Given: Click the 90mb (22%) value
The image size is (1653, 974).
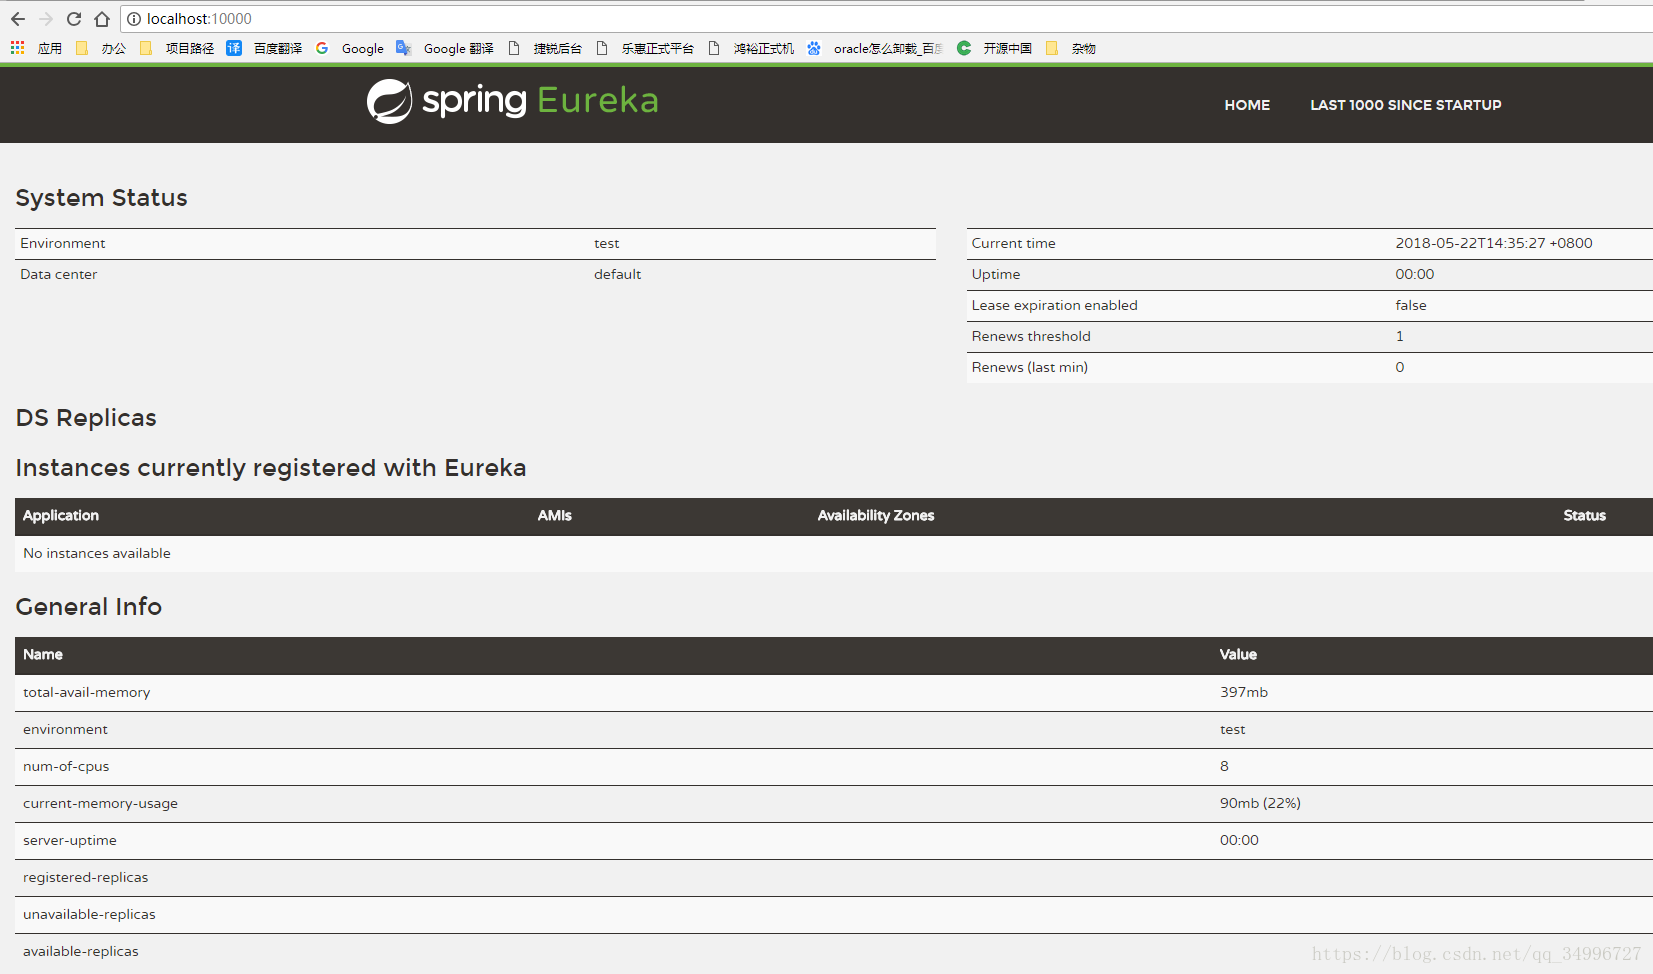Looking at the screenshot, I should pos(1260,803).
